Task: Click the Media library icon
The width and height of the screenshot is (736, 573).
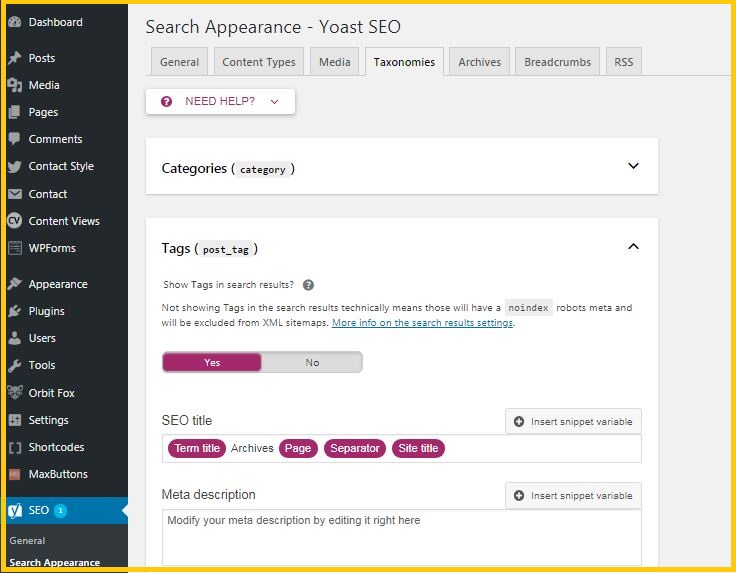Action: pyautogui.click(x=15, y=85)
